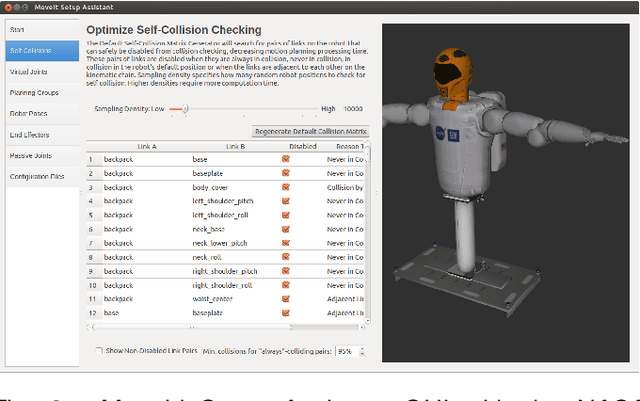The width and height of the screenshot is (640, 401).
Task: Select the neck_roll row in table
Action: pos(220,256)
